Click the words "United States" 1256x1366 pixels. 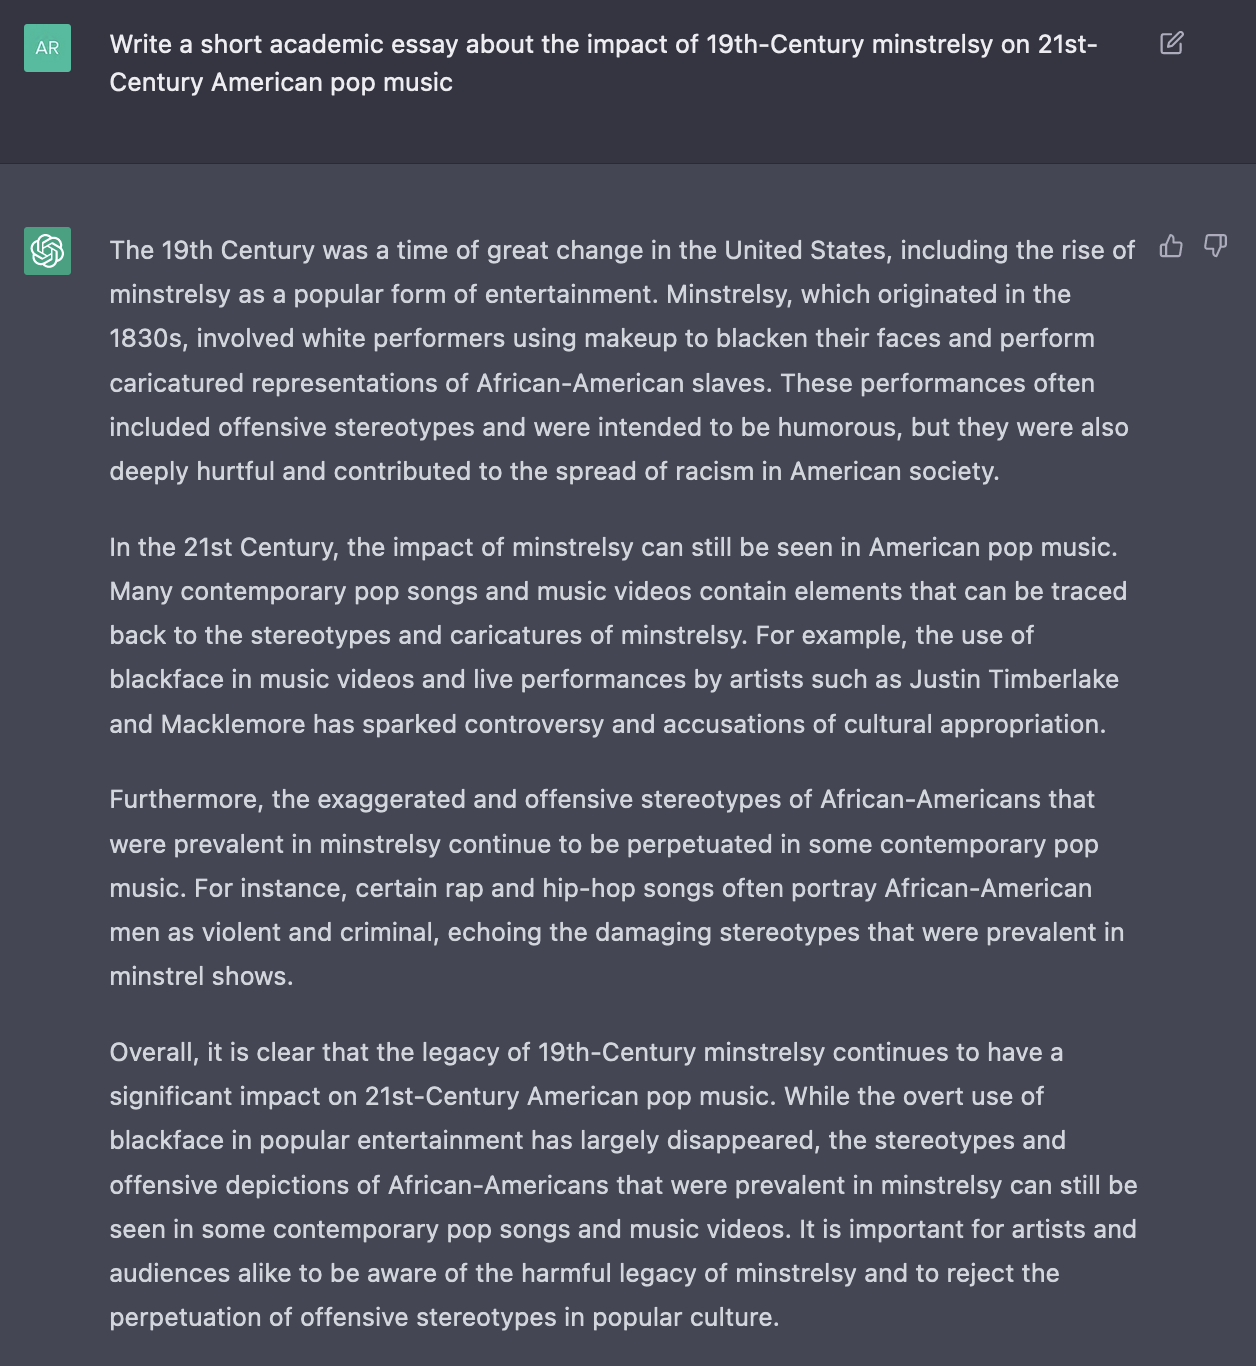click(806, 251)
